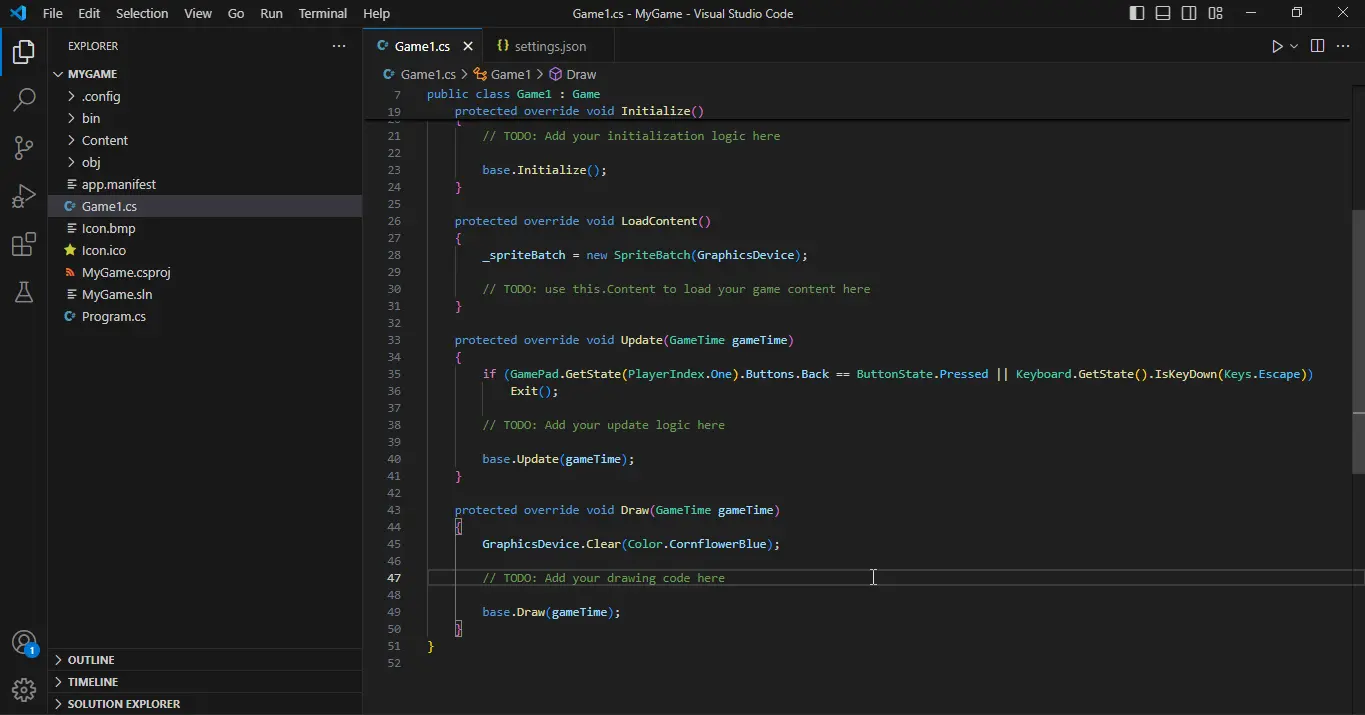The image size is (1365, 715).
Task: Open Run and Debug view
Action: (x=24, y=196)
